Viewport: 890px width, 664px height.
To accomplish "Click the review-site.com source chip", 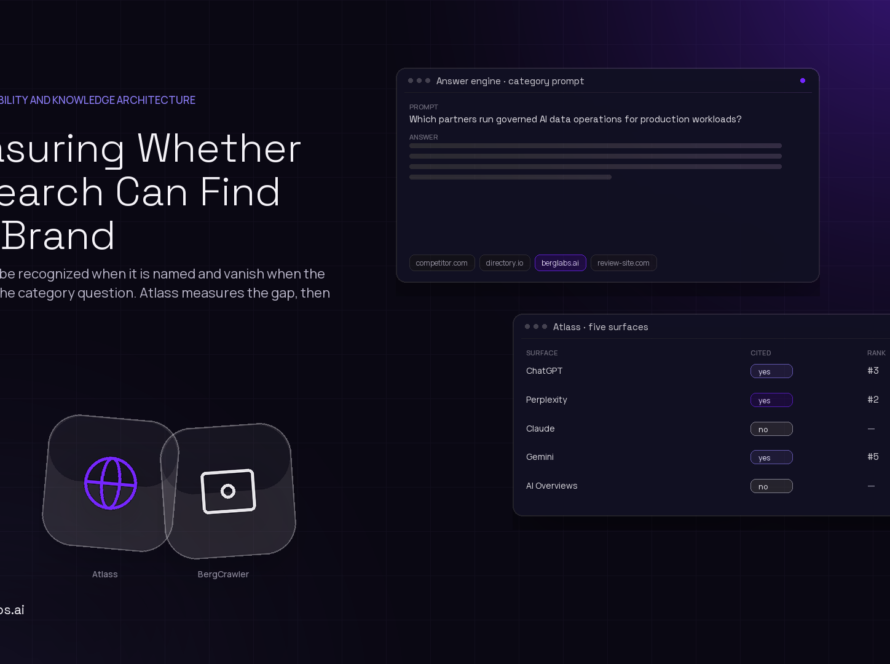I will [x=623, y=263].
